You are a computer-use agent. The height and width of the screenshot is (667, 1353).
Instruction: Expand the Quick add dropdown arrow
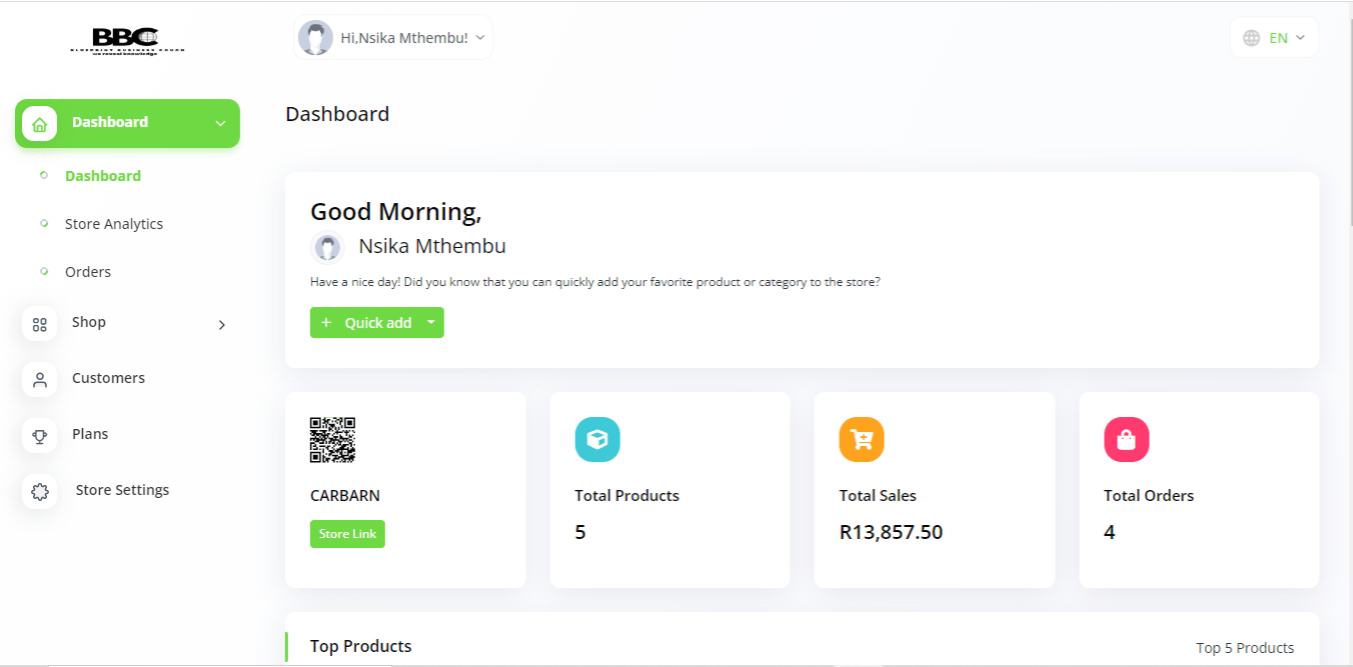pyautogui.click(x=431, y=323)
